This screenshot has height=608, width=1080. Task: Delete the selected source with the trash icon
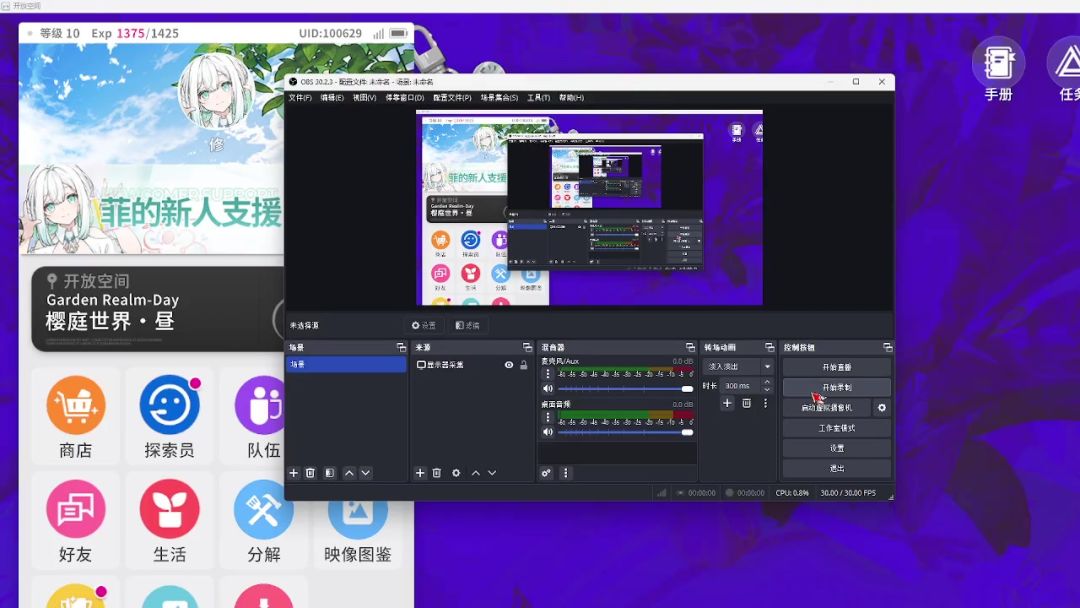437,473
